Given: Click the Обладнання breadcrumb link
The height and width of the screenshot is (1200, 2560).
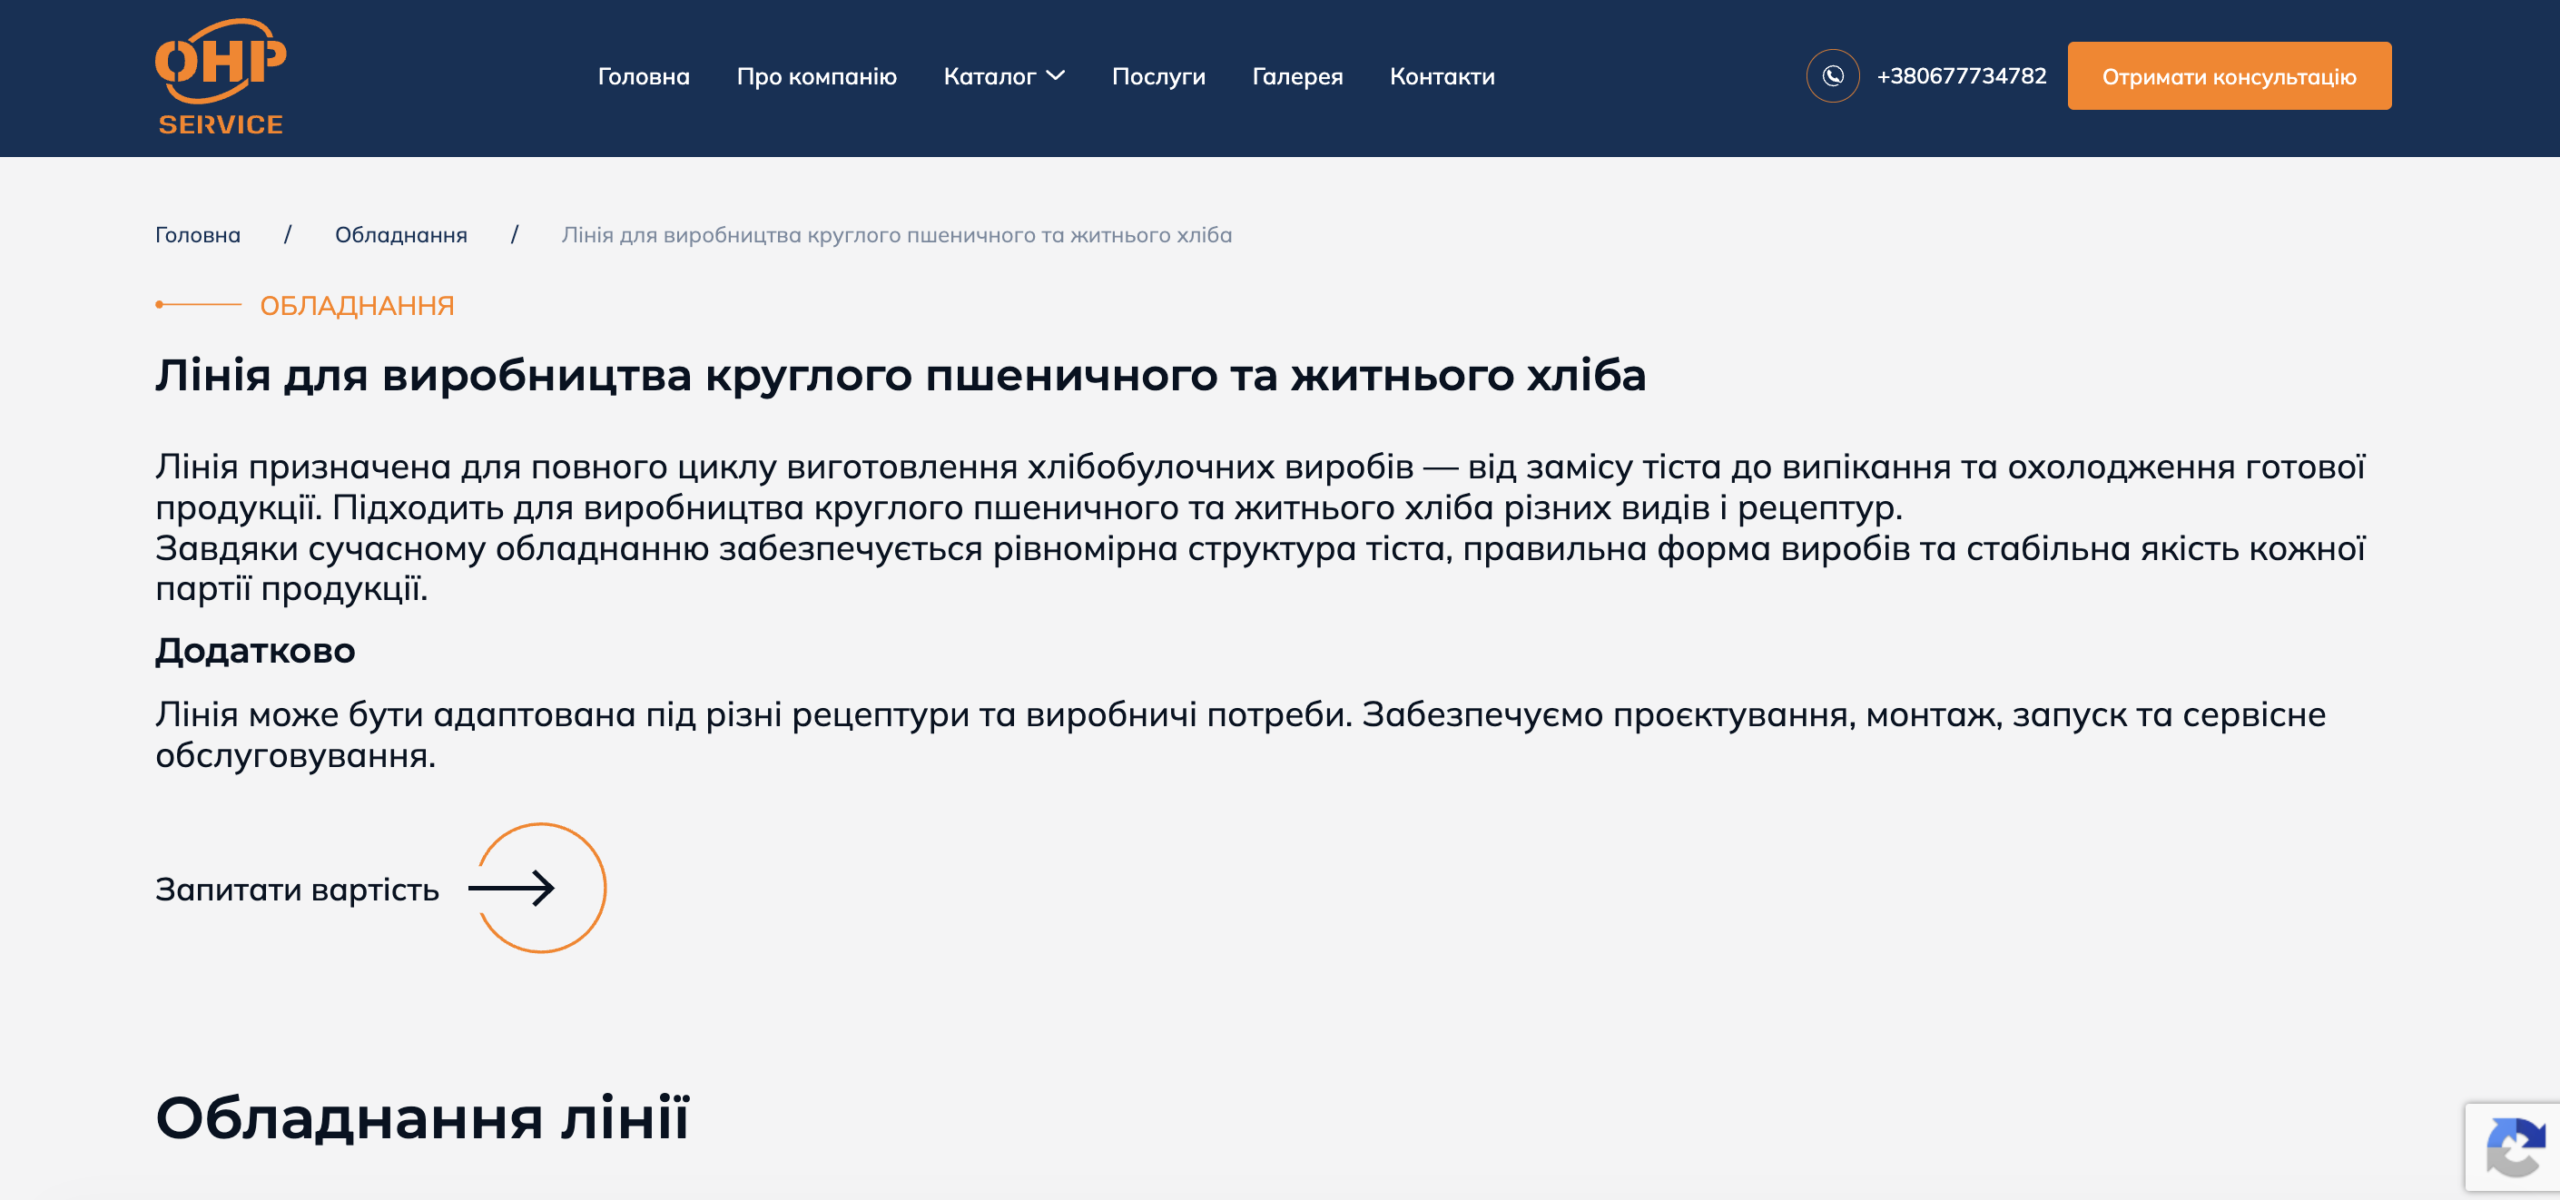Looking at the screenshot, I should click(401, 235).
